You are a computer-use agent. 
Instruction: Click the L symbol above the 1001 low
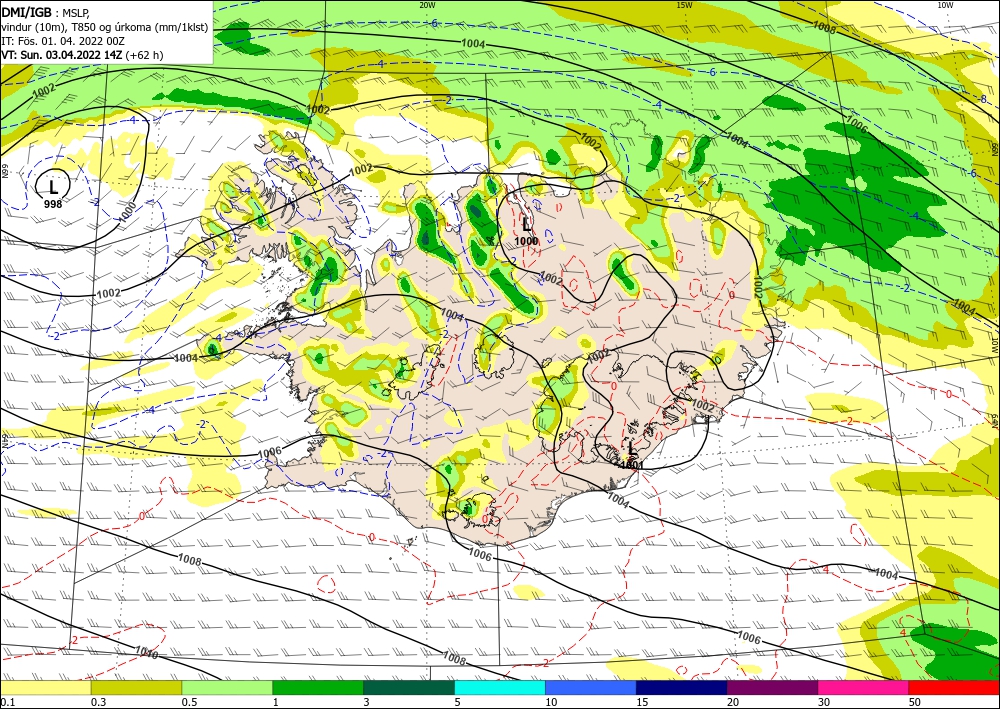click(631, 449)
